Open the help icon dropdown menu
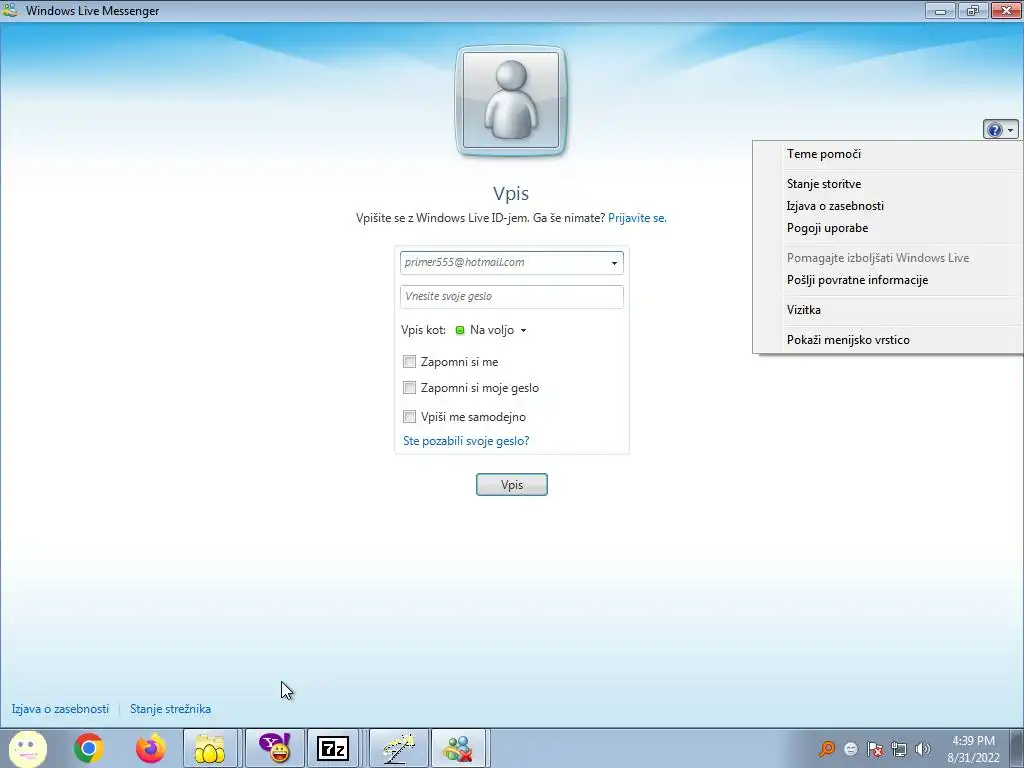Screen dimensions: 1024x768 (x=1000, y=129)
